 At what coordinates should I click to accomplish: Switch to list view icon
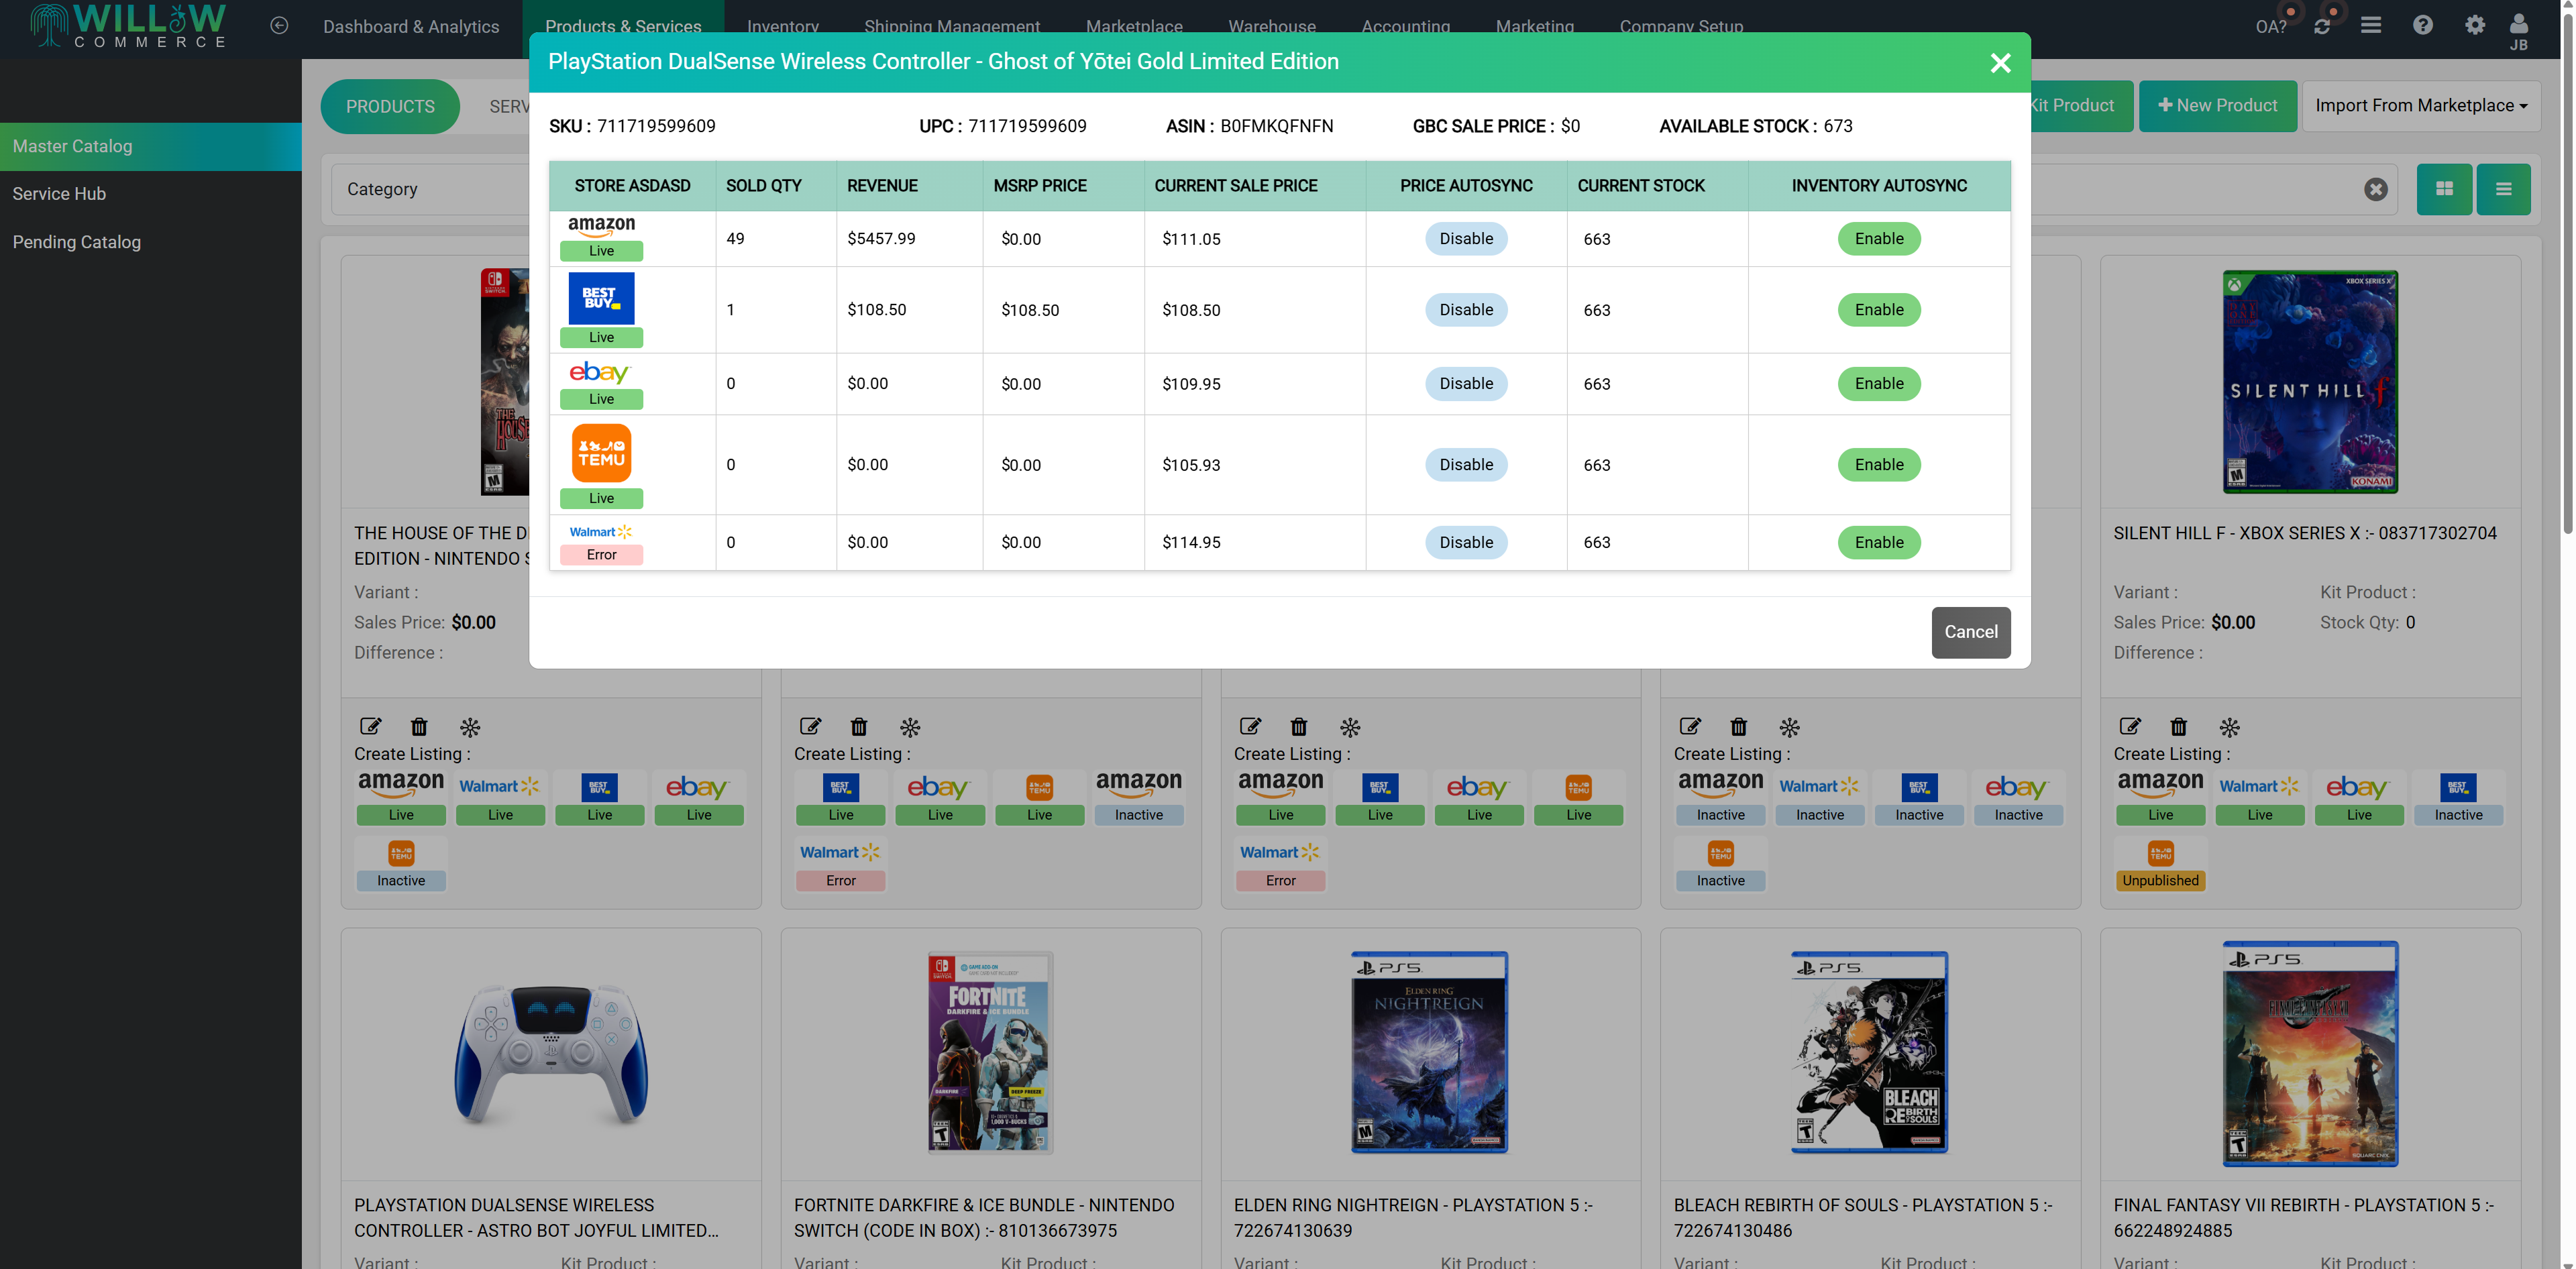coord(2503,189)
